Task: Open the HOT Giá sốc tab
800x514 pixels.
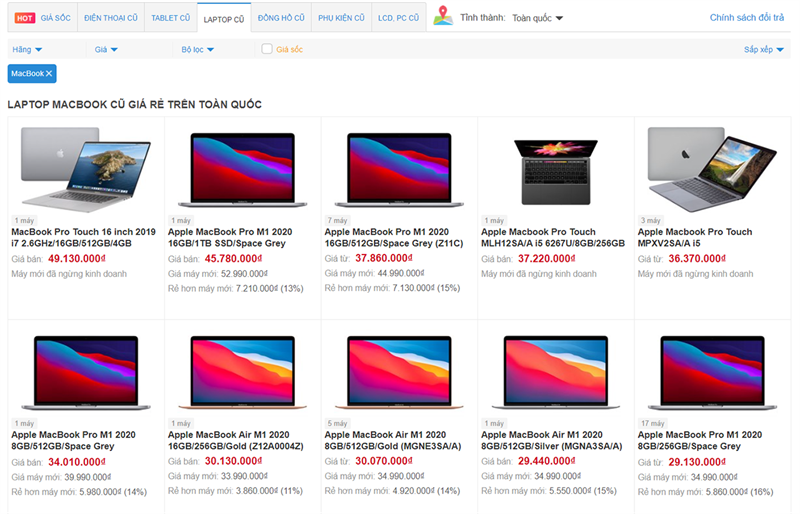Action: 43,18
